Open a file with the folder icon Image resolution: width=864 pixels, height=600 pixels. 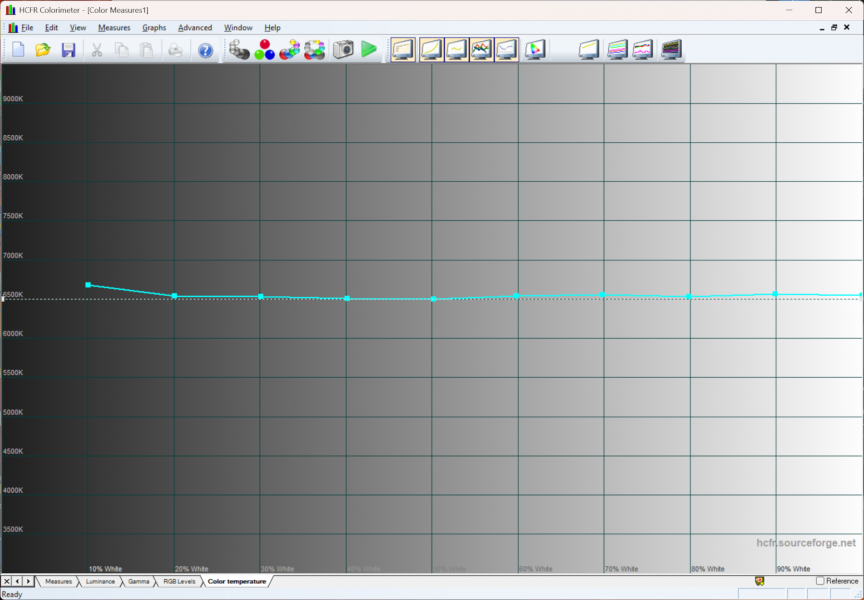[43, 50]
